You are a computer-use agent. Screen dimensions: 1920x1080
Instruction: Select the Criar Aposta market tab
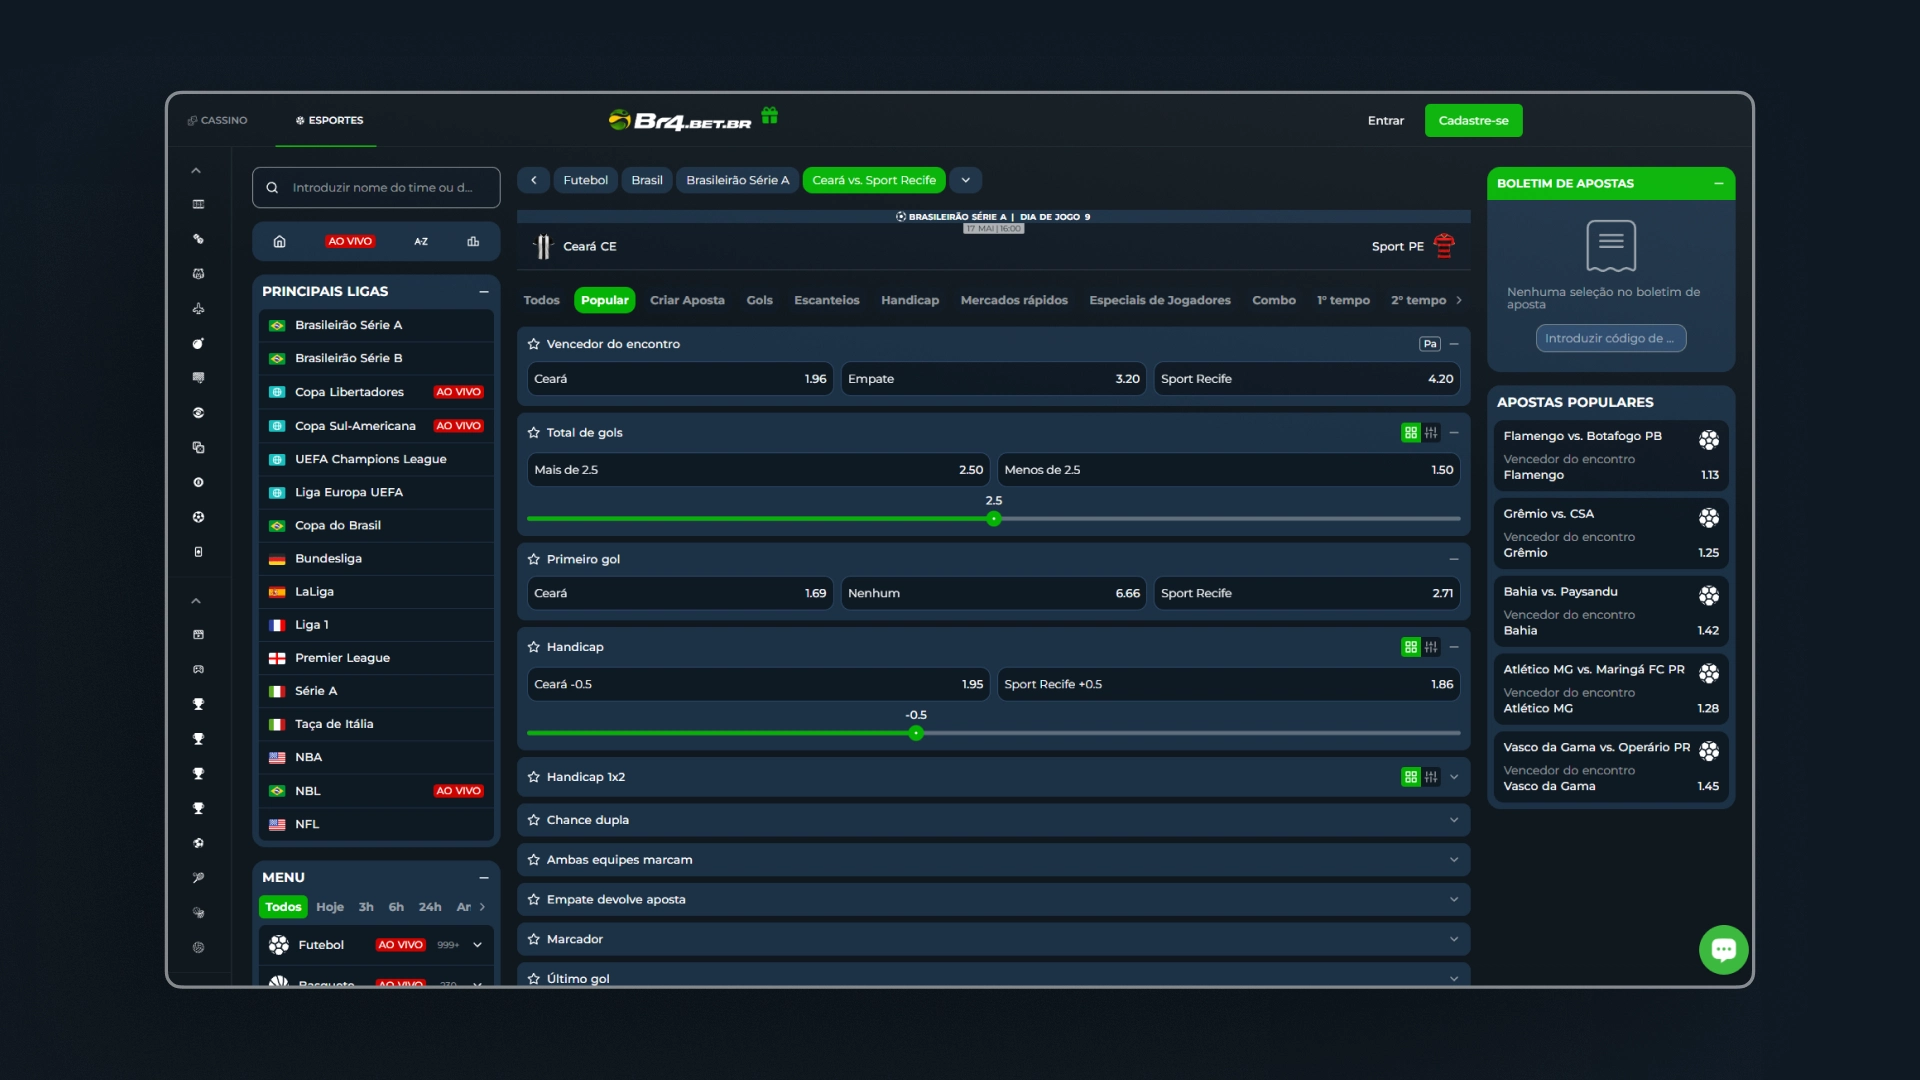(687, 300)
